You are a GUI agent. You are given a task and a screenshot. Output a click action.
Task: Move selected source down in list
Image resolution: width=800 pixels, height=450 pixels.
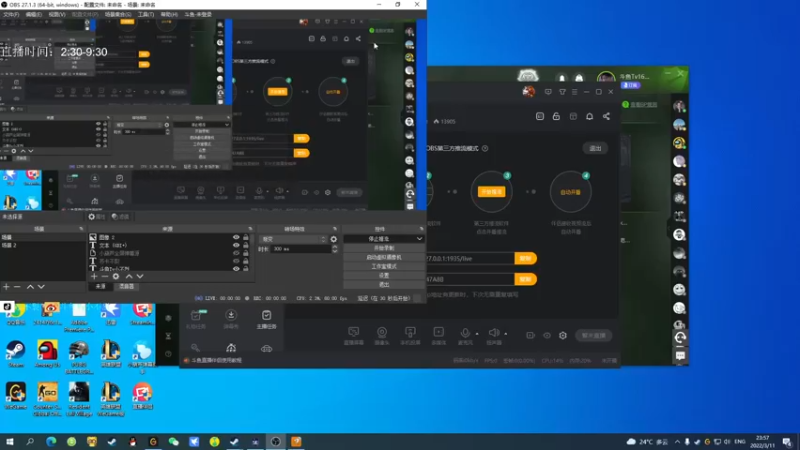tap(140, 276)
